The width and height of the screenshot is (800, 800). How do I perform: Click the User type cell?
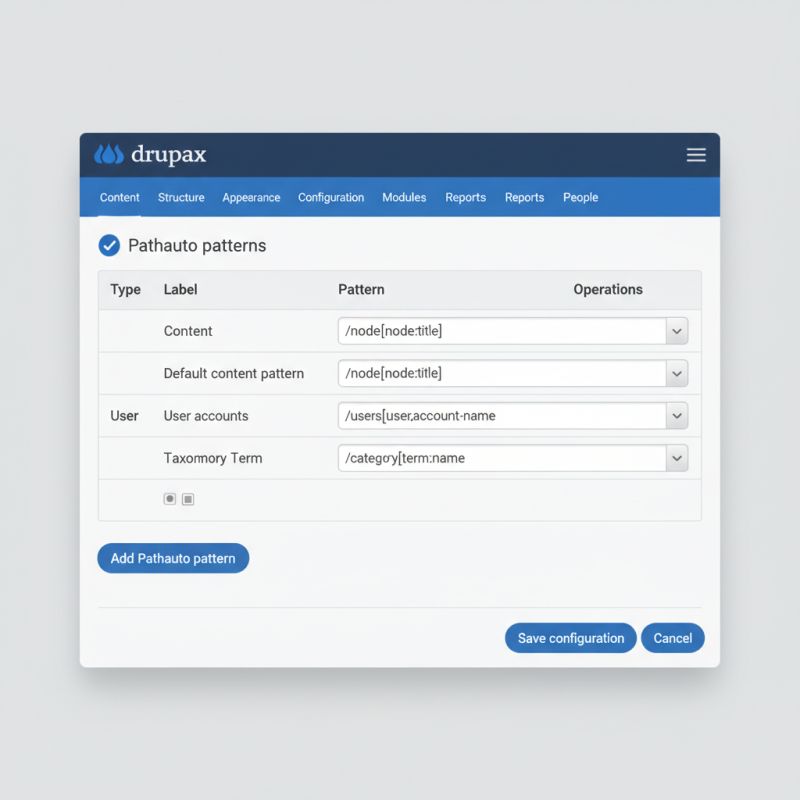pyautogui.click(x=124, y=416)
